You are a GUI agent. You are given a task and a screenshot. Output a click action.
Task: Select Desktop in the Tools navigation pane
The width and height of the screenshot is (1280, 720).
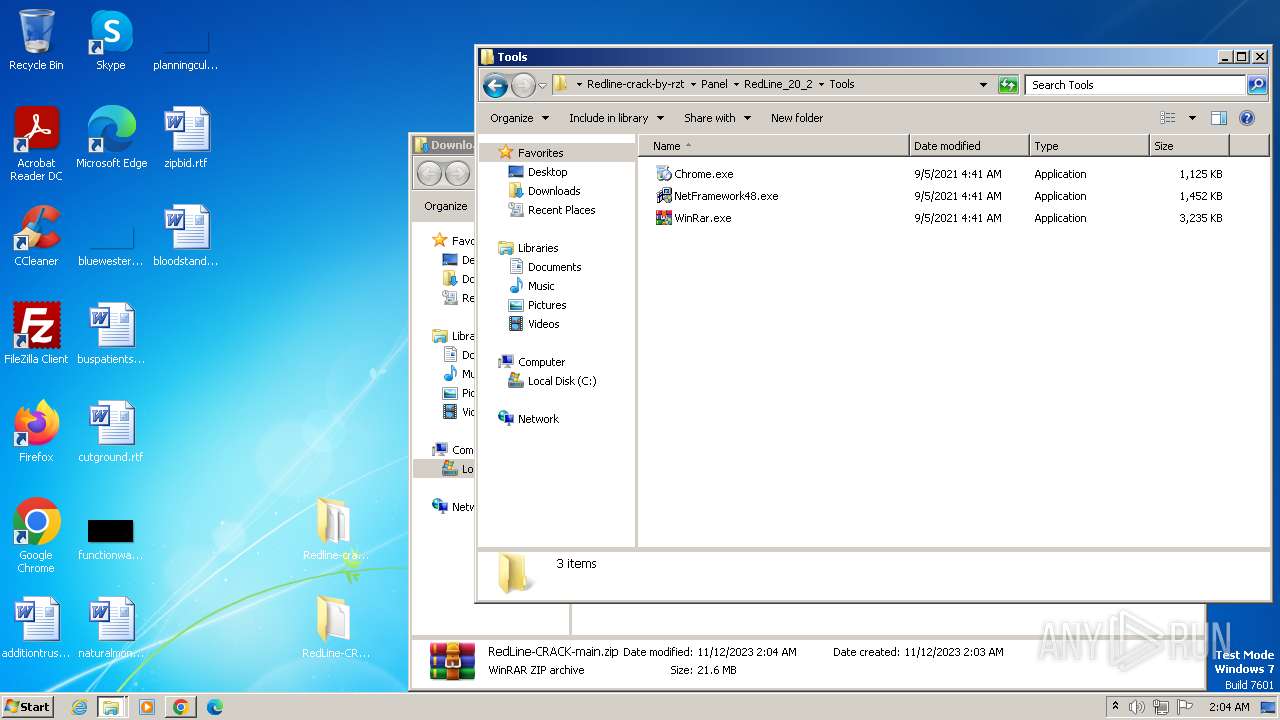pos(547,172)
